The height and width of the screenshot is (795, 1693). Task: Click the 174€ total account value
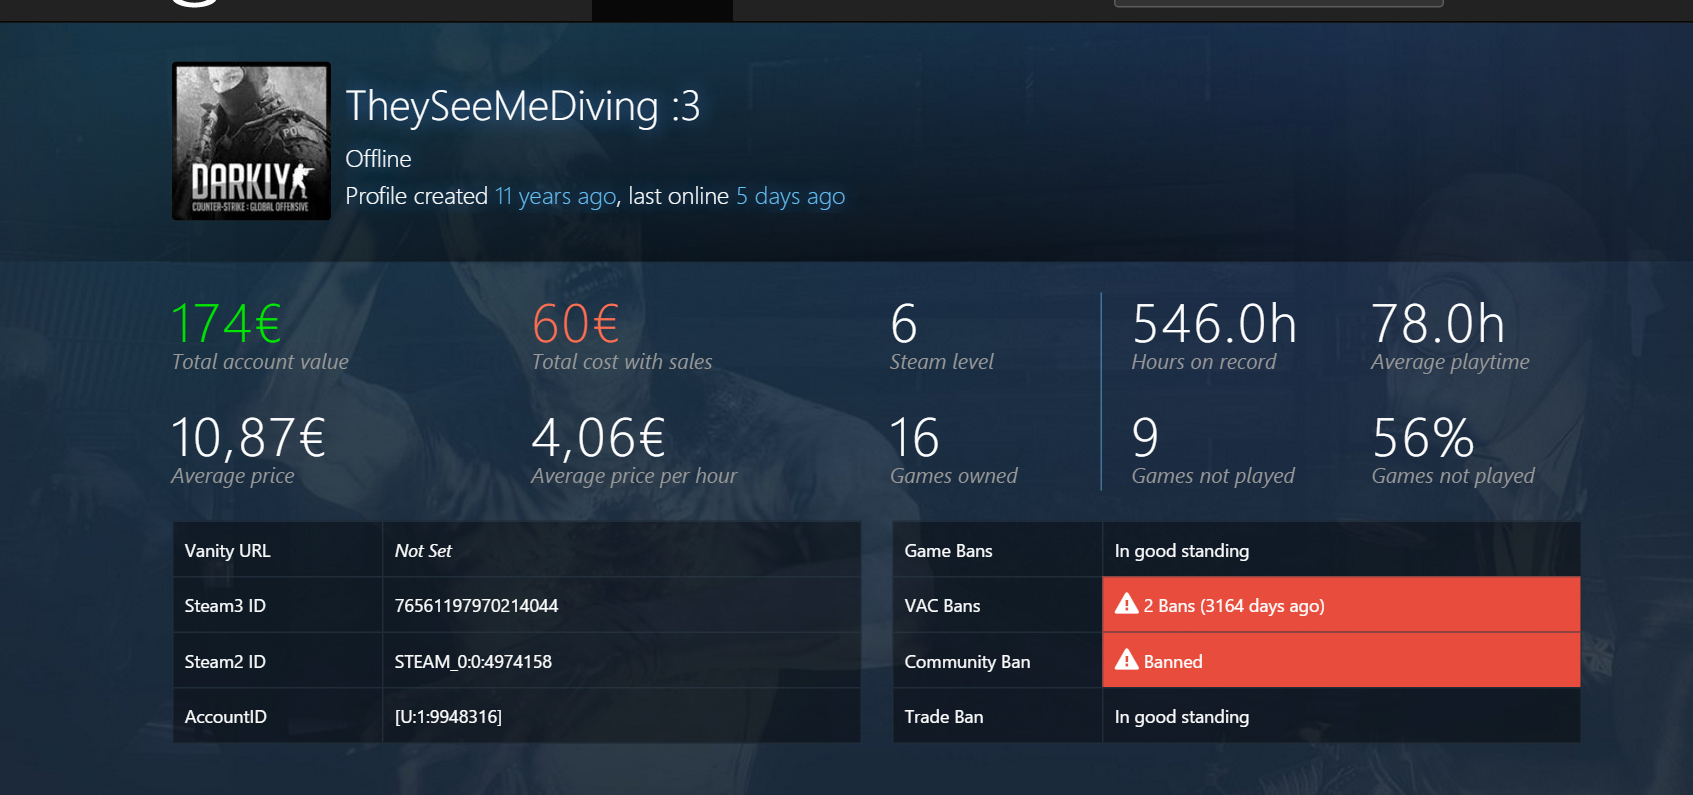pyautogui.click(x=226, y=324)
